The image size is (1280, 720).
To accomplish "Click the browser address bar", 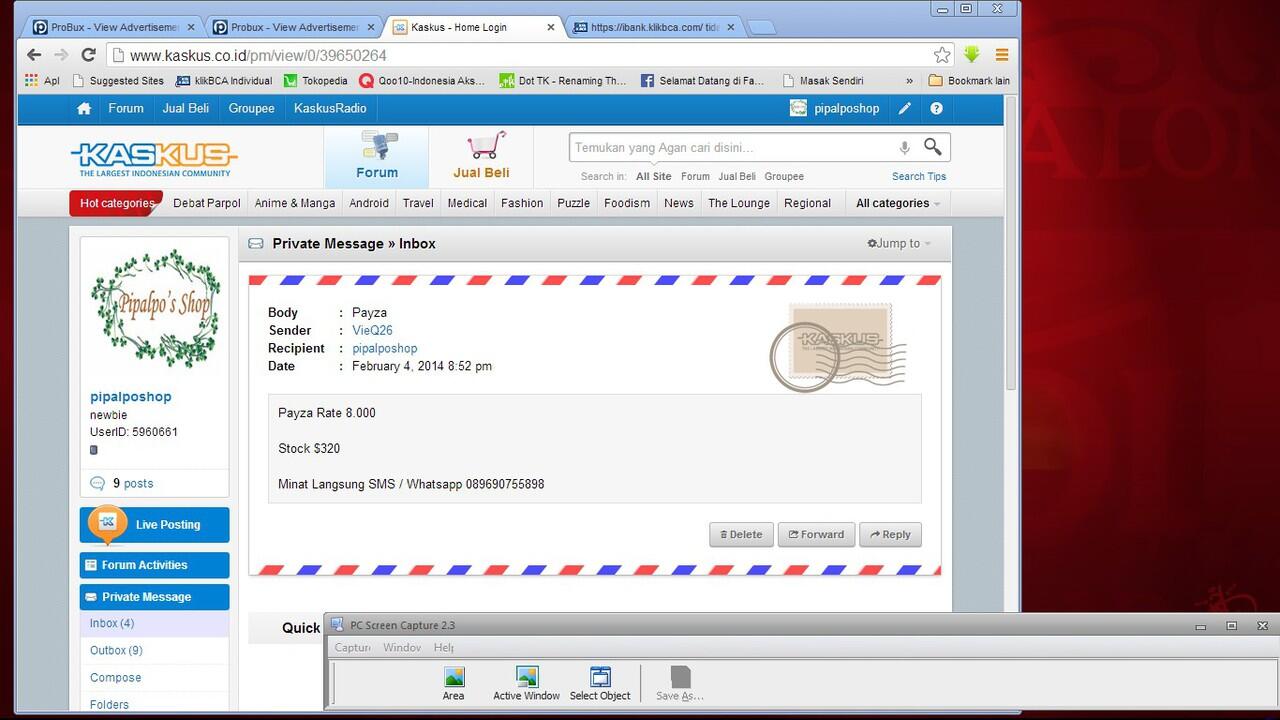I will (530, 55).
